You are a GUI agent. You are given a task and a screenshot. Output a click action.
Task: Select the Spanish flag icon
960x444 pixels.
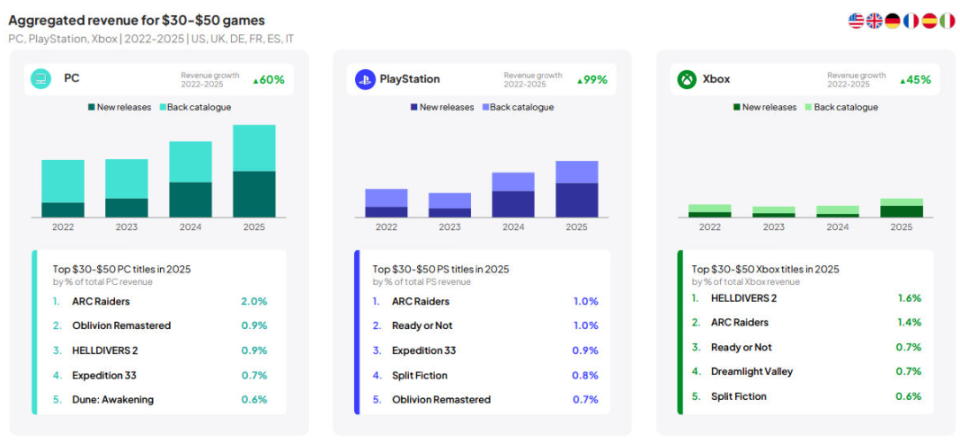click(928, 21)
